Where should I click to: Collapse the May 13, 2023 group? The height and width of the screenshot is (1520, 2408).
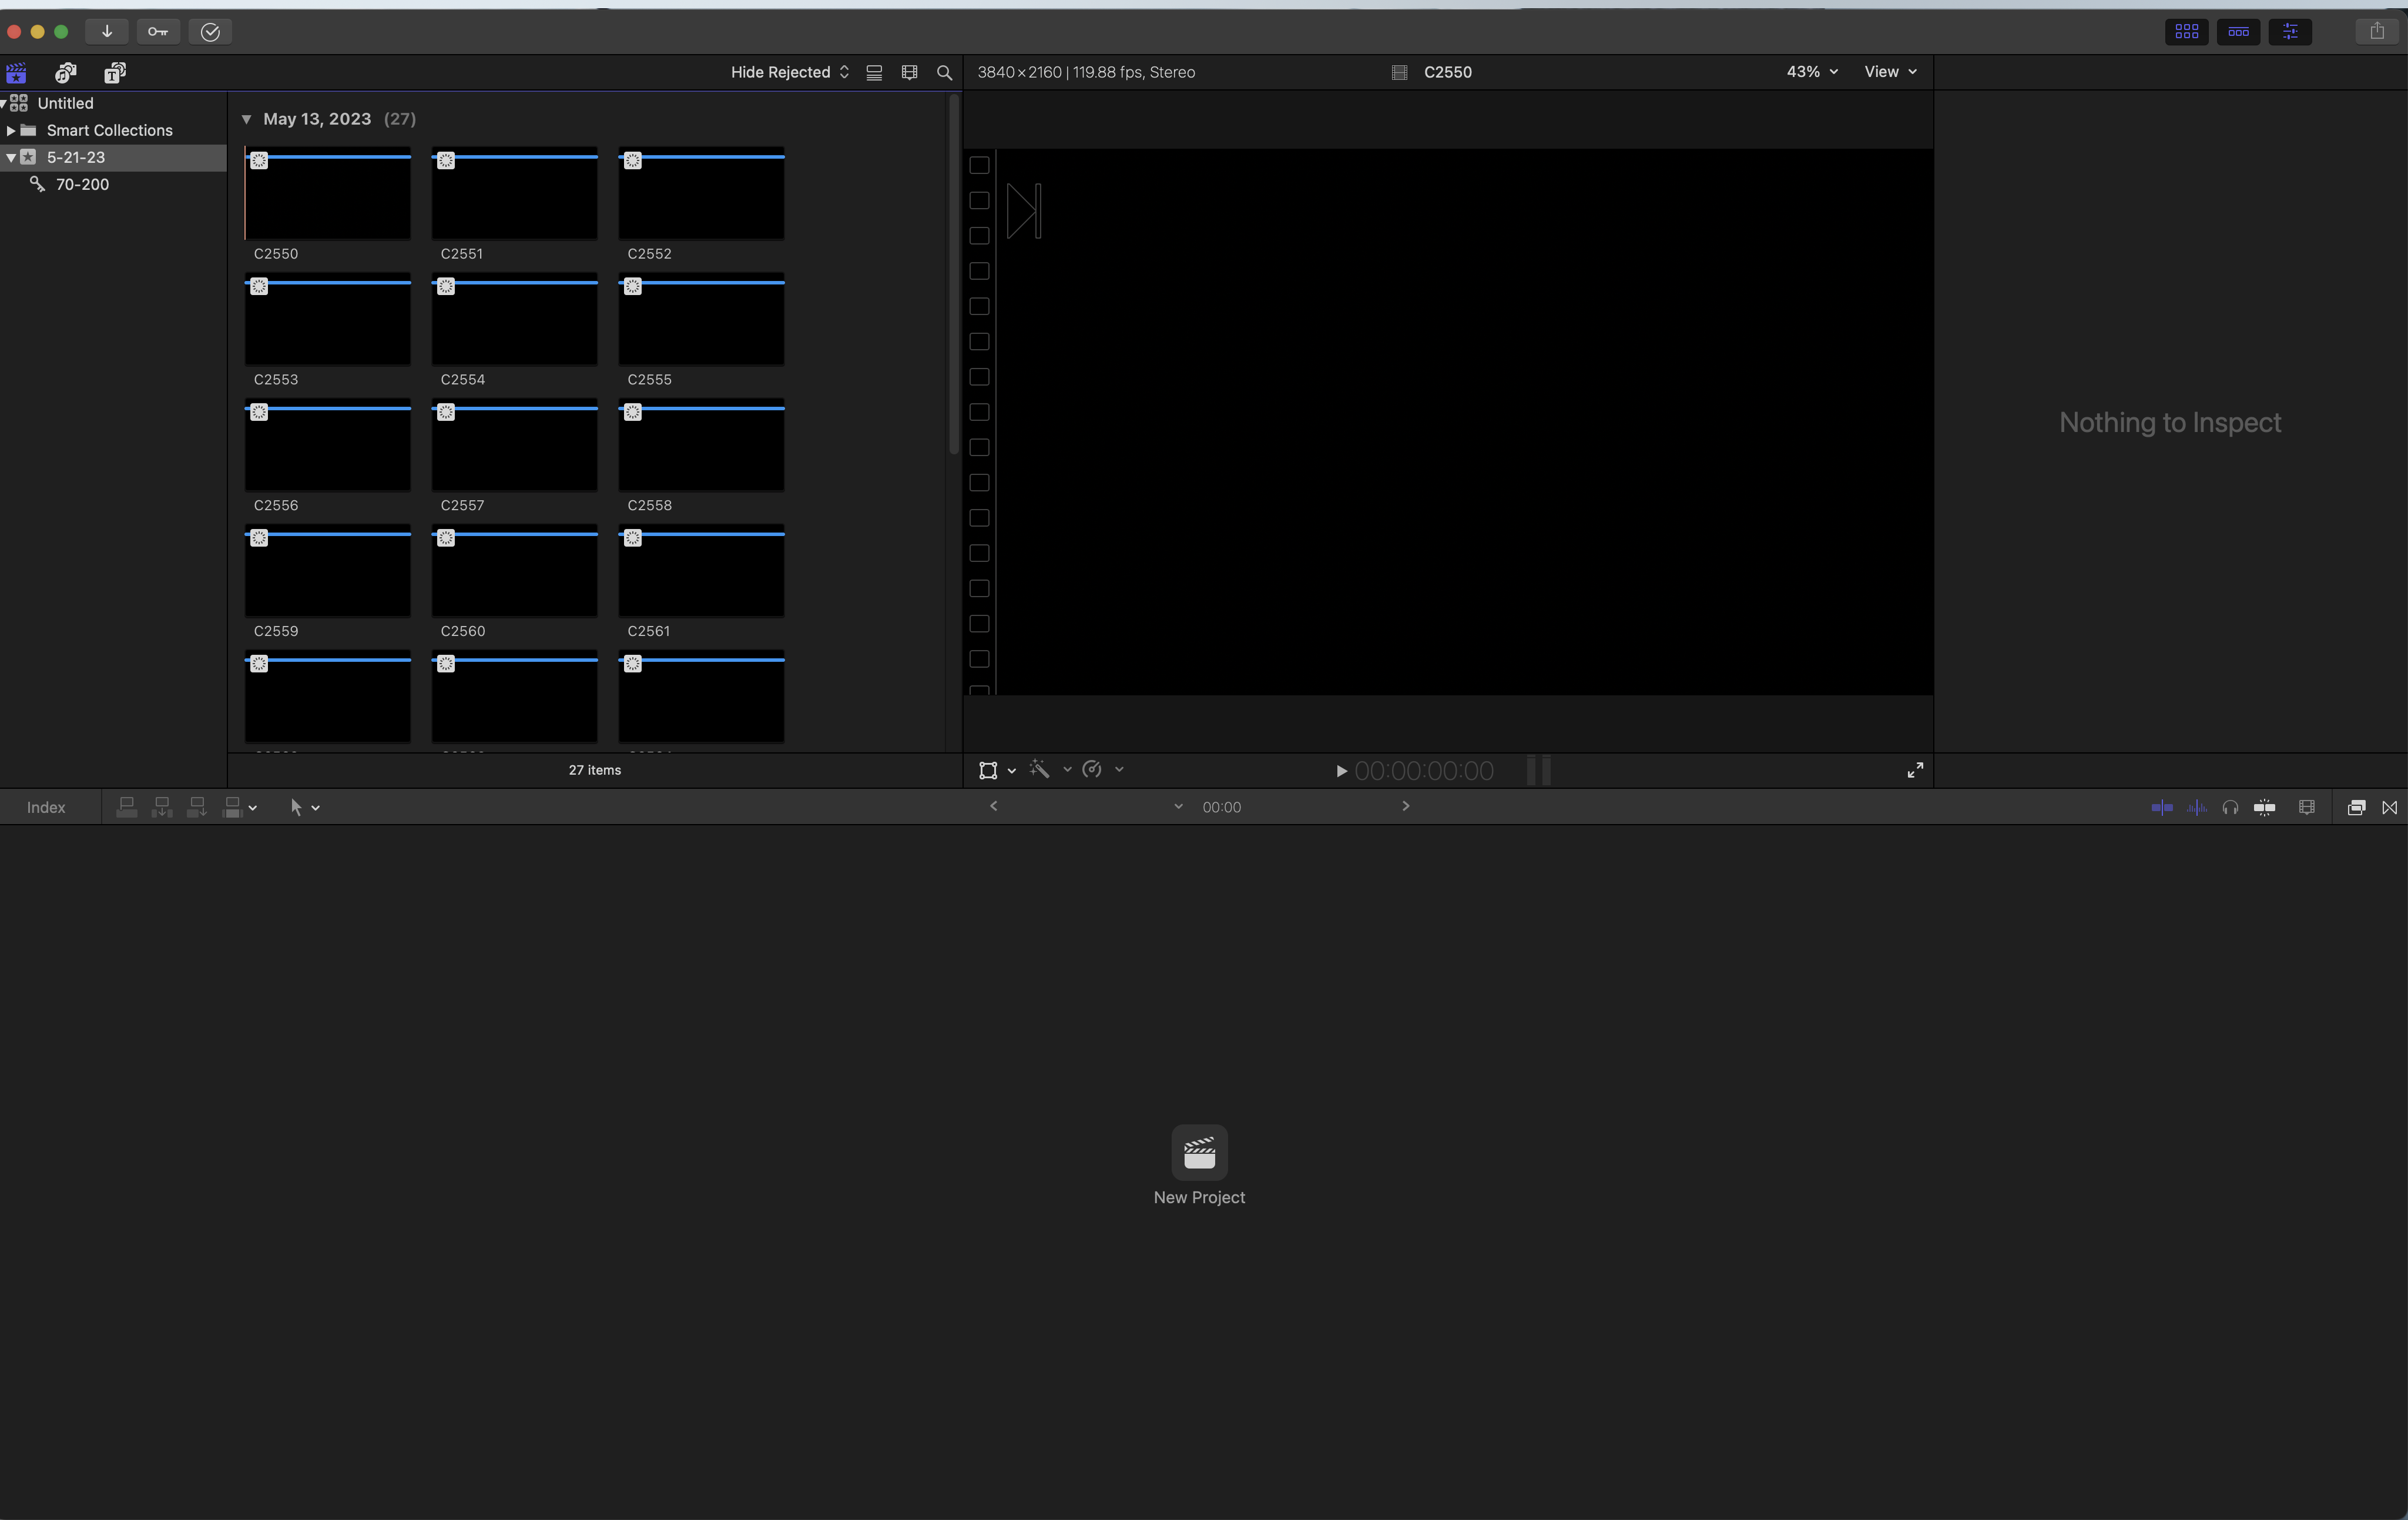[246, 119]
